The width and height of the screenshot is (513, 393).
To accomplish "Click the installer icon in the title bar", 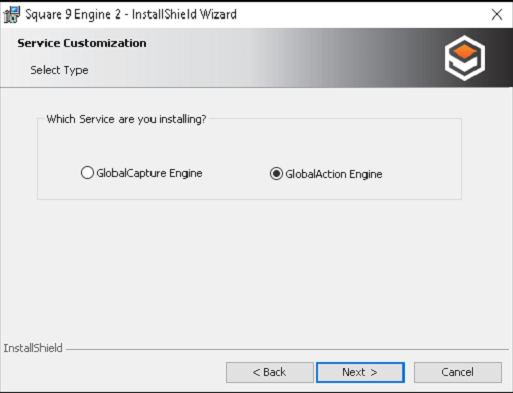I will [12, 15].
